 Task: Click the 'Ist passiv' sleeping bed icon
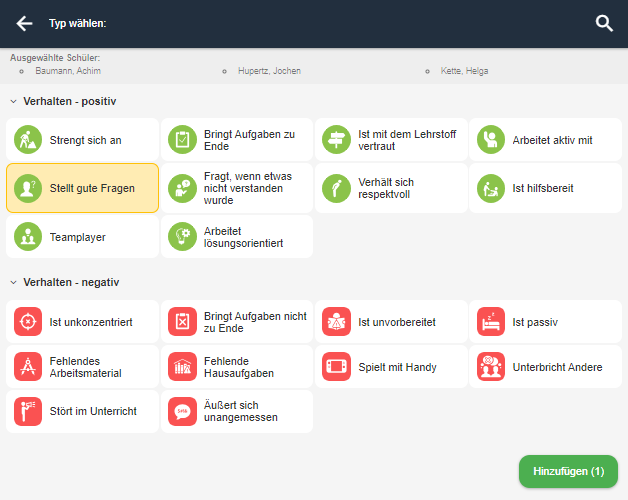[x=491, y=321]
